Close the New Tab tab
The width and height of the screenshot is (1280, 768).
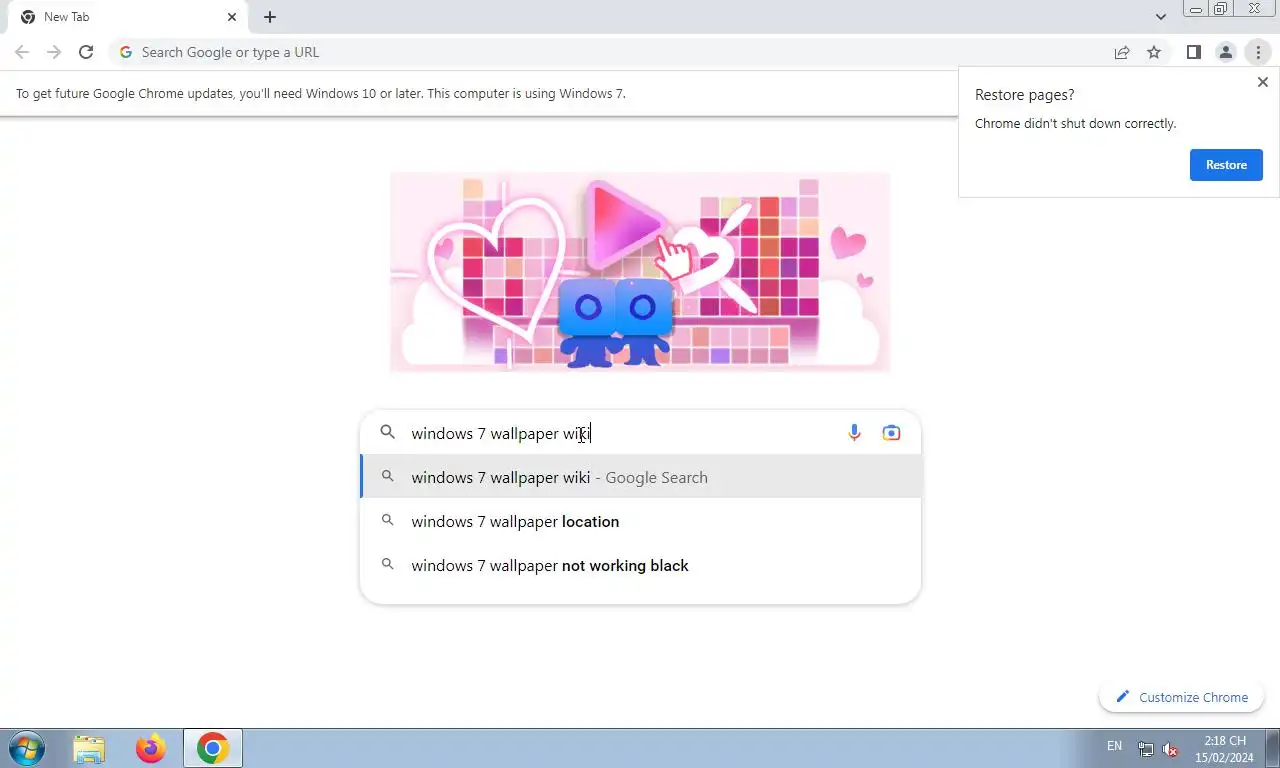coord(232,17)
